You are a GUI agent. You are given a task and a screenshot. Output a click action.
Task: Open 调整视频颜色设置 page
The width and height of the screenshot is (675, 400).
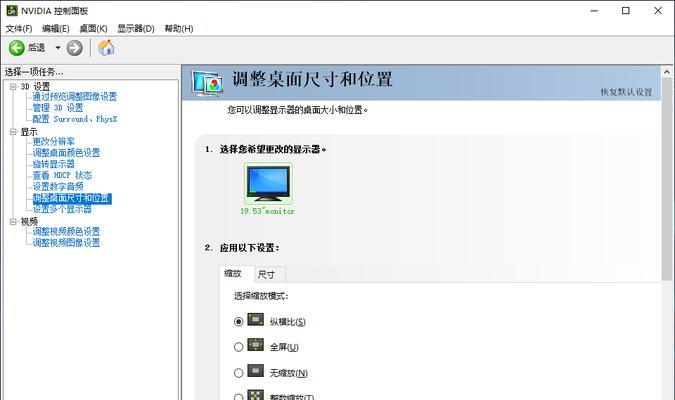66,231
